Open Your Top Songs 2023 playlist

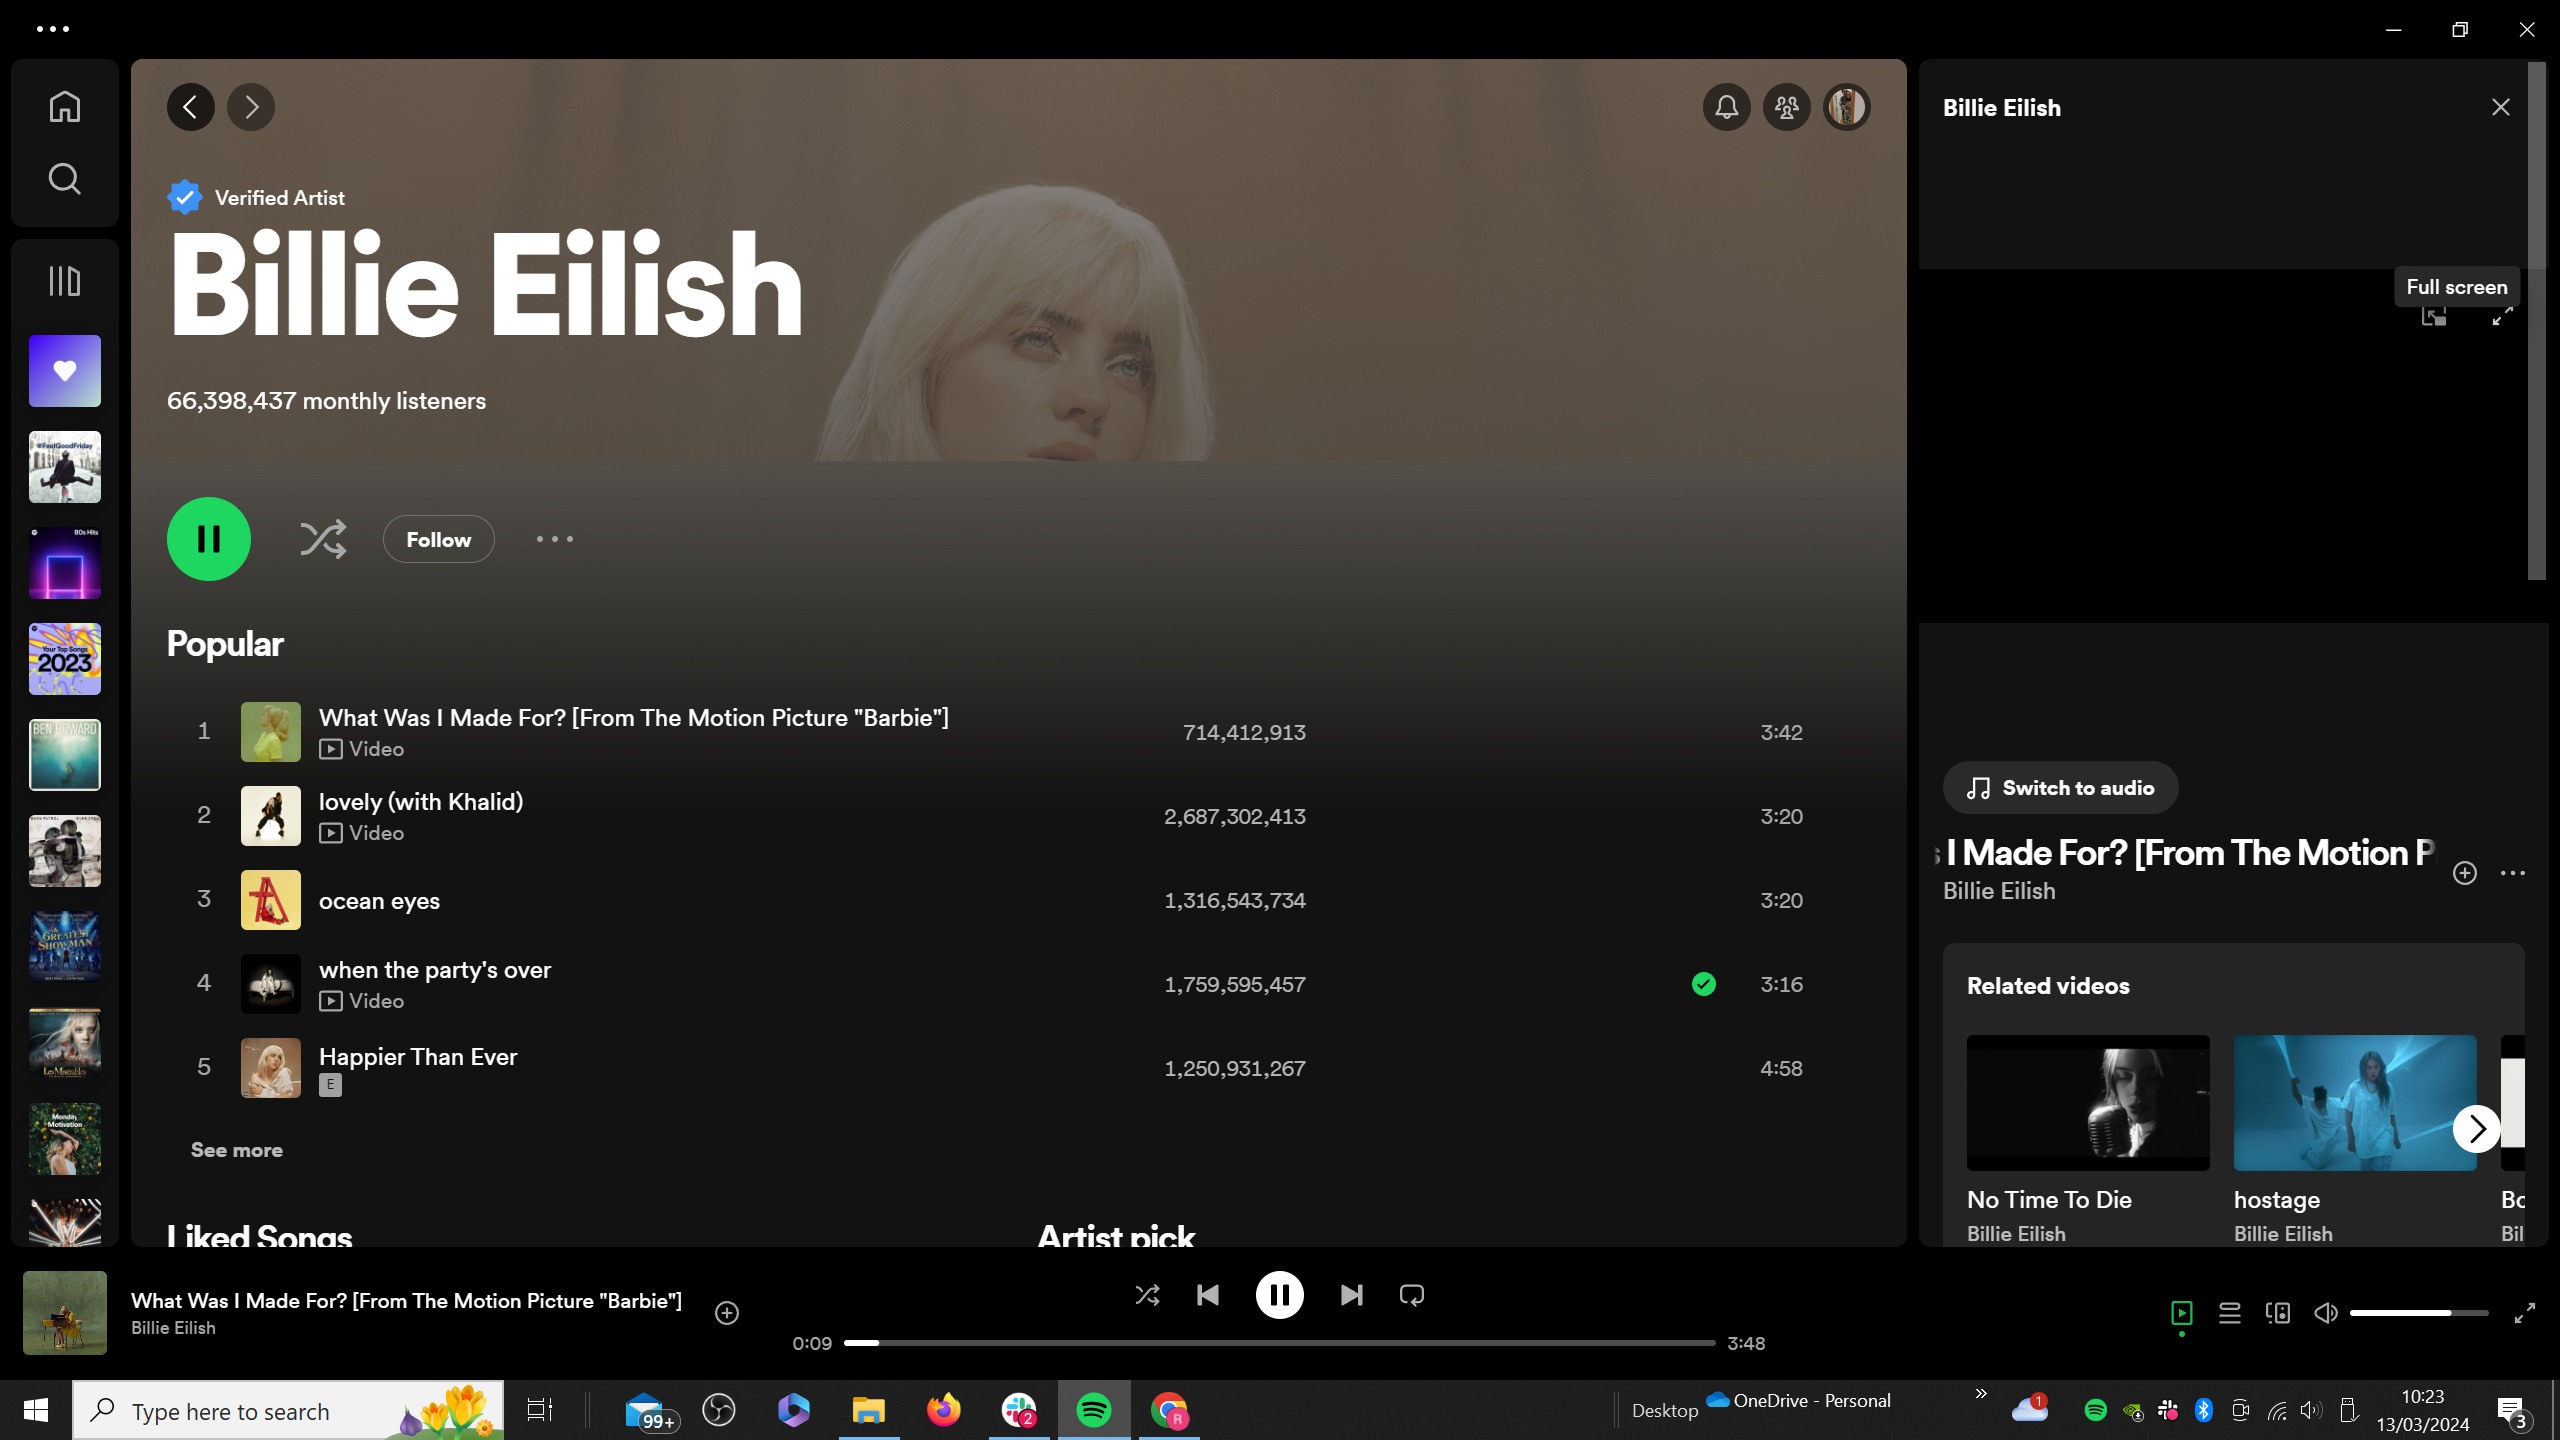coord(65,659)
